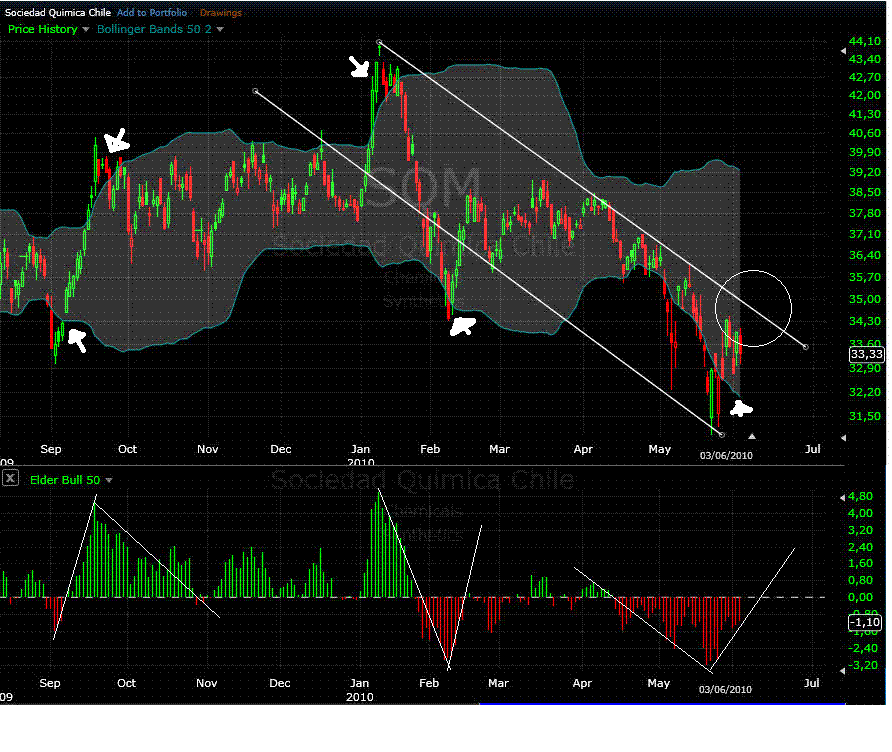Image resolution: width=892 pixels, height=752 pixels.
Task: Click the white circle drawing on chart
Action: click(754, 308)
